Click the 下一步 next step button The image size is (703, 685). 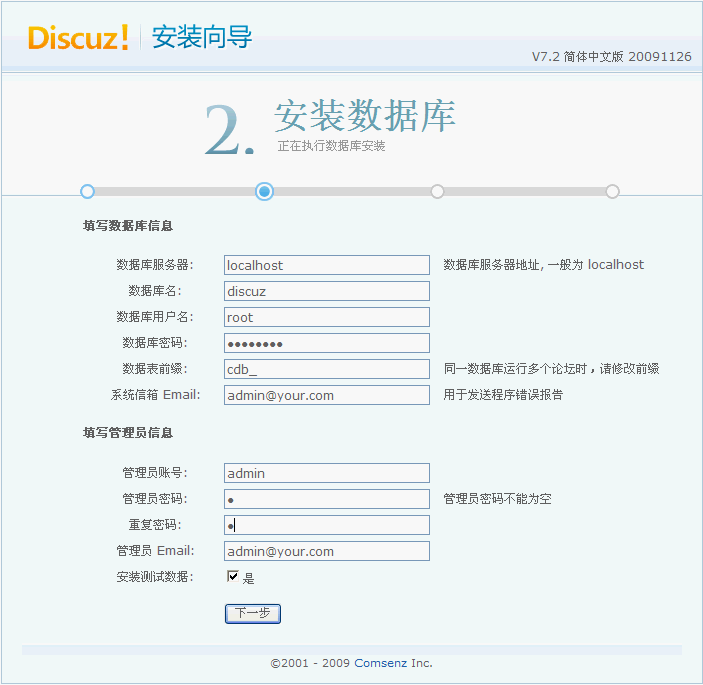252,613
